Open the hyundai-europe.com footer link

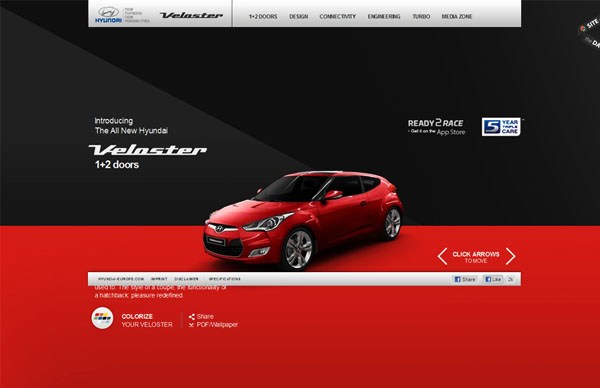click(121, 279)
